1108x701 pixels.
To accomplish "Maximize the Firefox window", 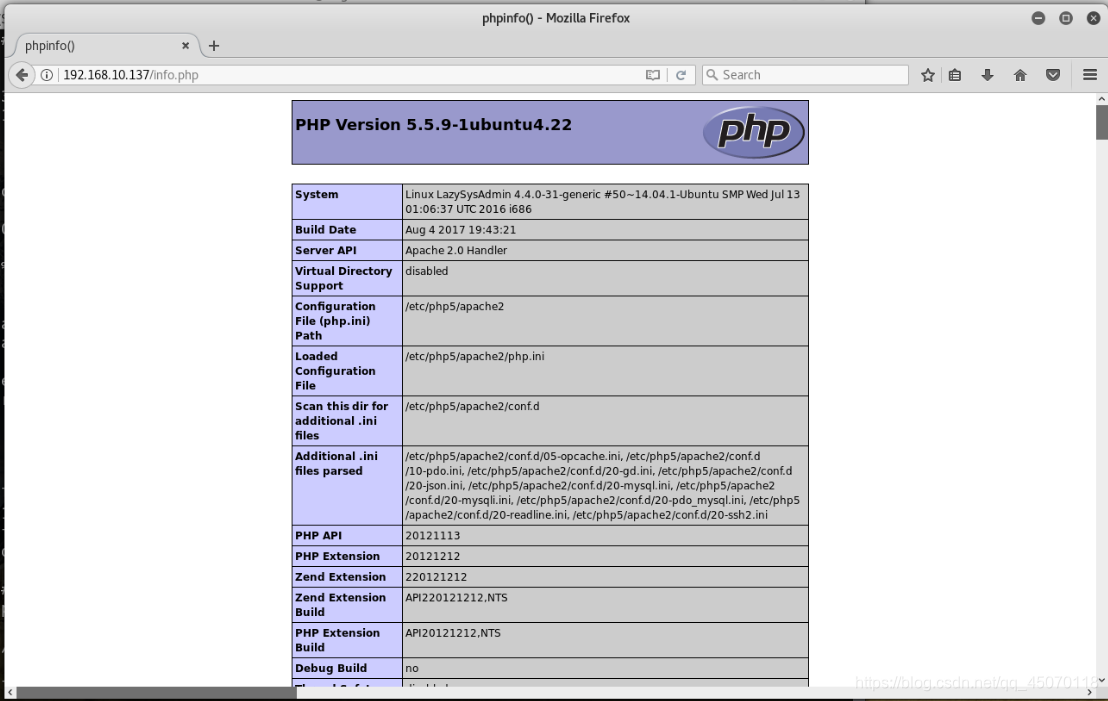I will [x=1066, y=18].
